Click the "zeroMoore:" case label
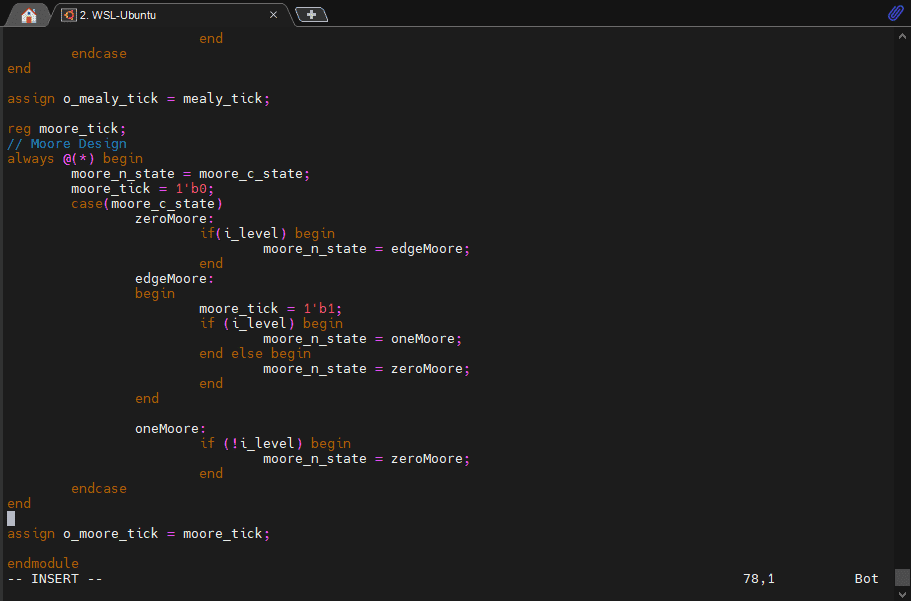911x601 pixels. coord(175,219)
